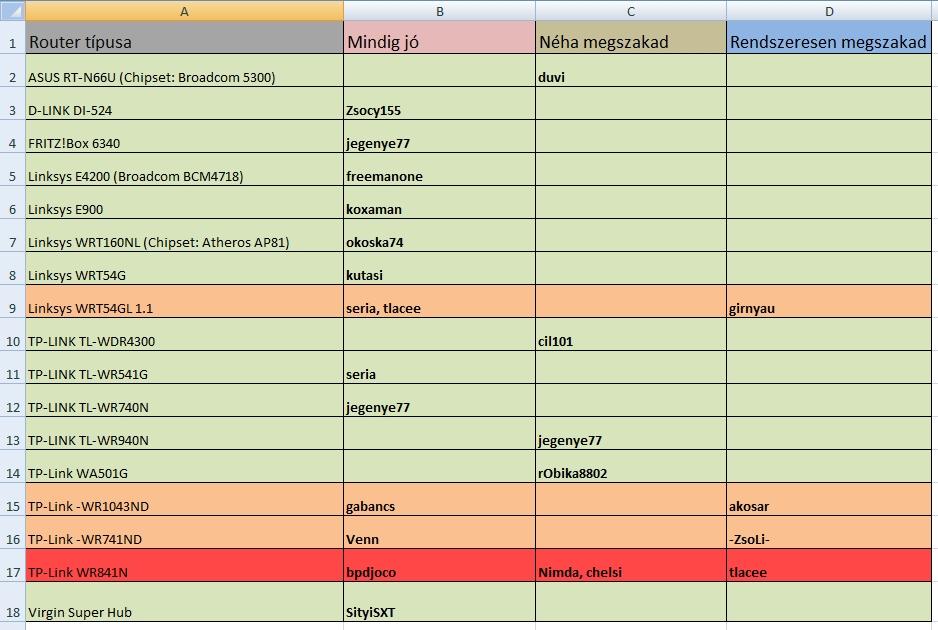Image resolution: width=938 pixels, height=630 pixels.
Task: Select cell 'ASUS RT-N66U (Chipset: Broadcom 5300)'
Action: pyautogui.click(x=184, y=70)
